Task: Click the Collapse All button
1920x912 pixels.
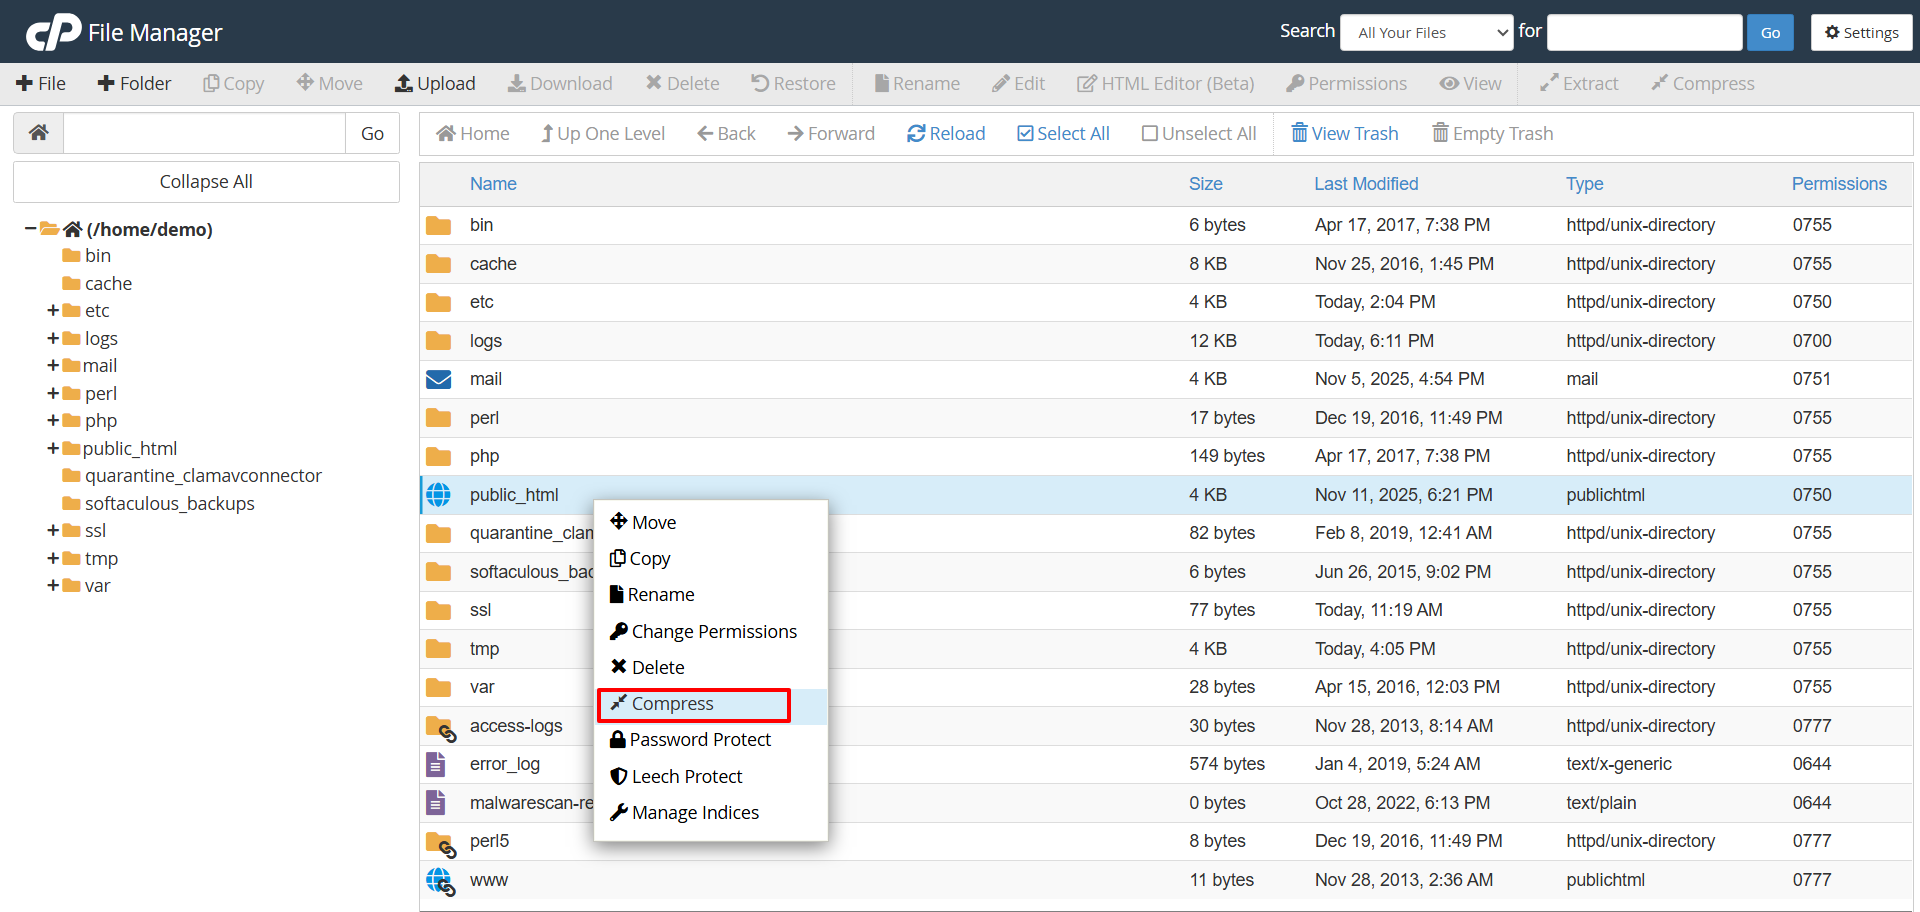Action: coord(206,182)
